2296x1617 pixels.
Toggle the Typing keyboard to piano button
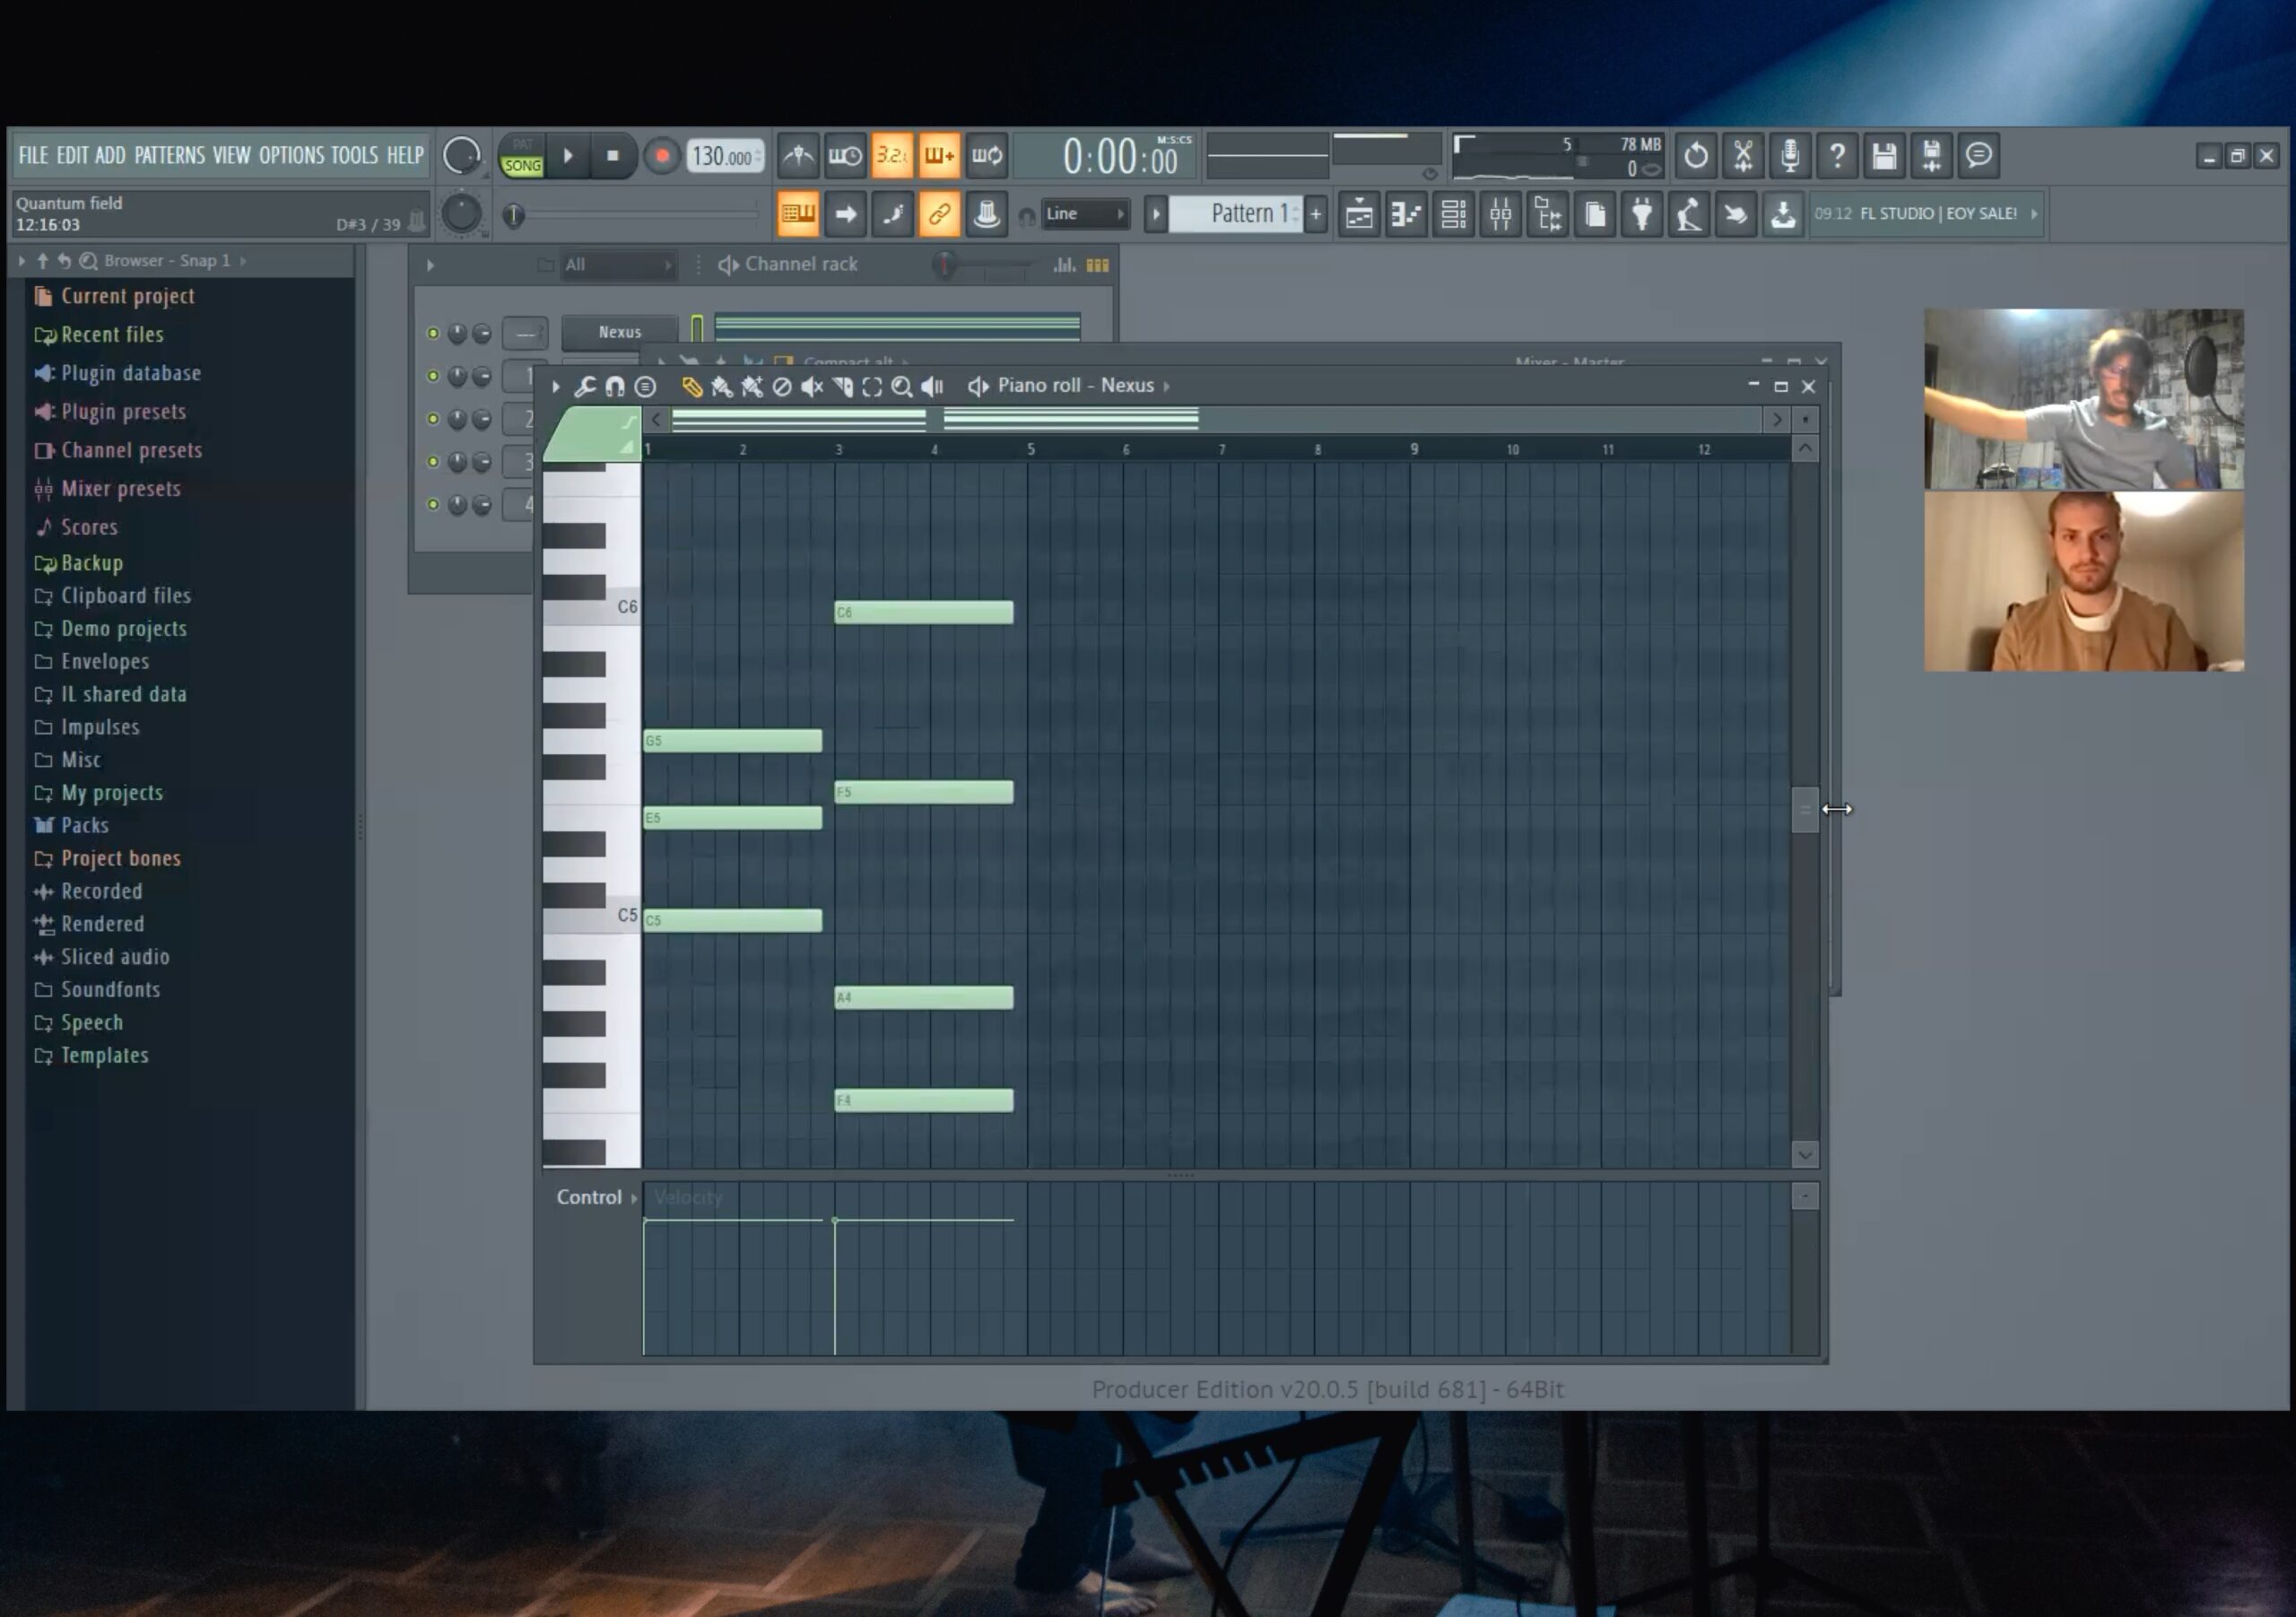click(x=798, y=214)
